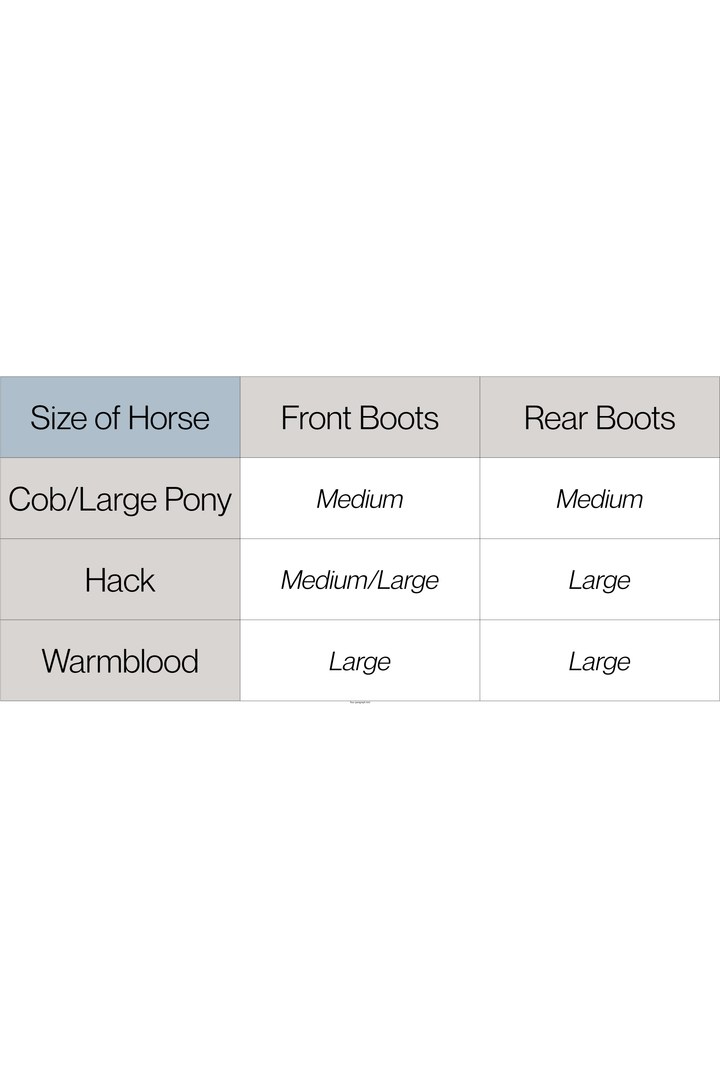Select Cob/Large Pony front boots "Medium" cell

click(x=360, y=499)
